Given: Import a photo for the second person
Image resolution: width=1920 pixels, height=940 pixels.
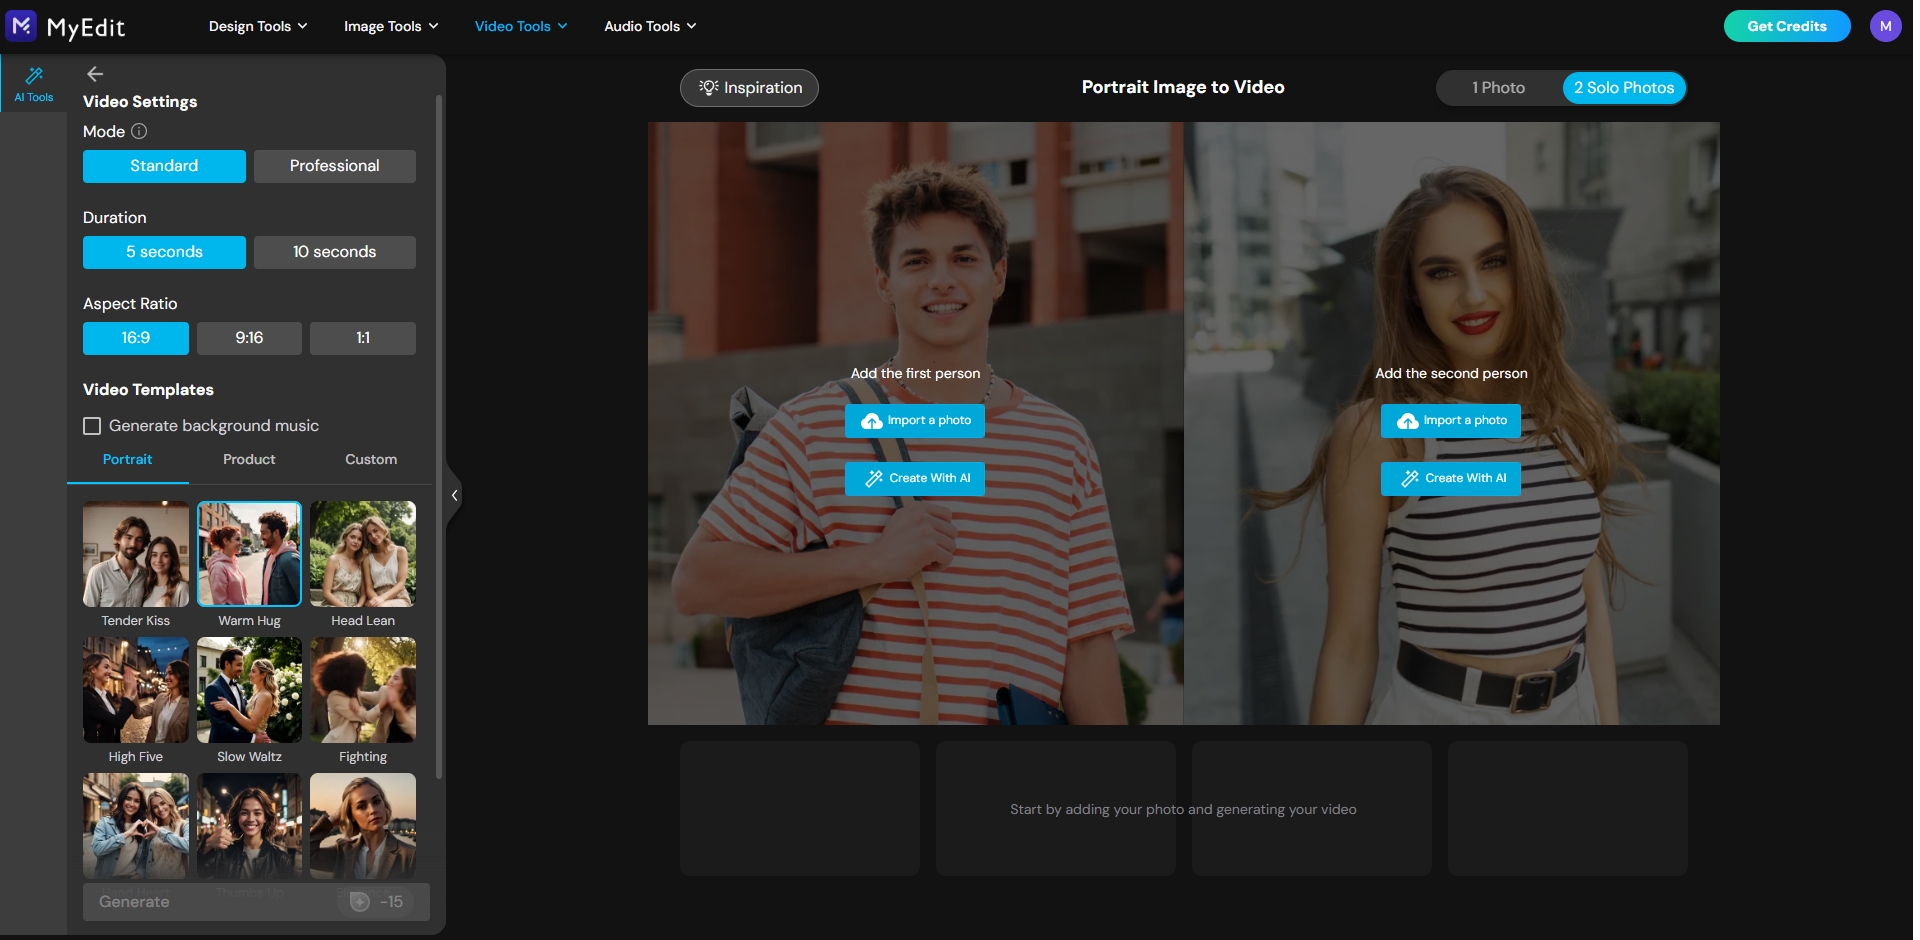Looking at the screenshot, I should point(1451,421).
